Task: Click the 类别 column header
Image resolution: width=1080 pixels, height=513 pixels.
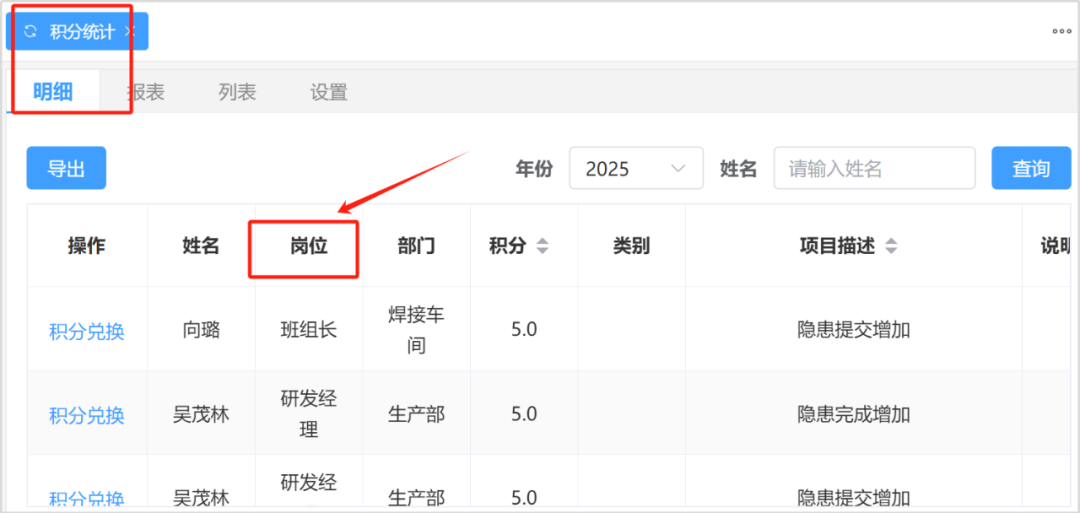Action: click(632, 246)
